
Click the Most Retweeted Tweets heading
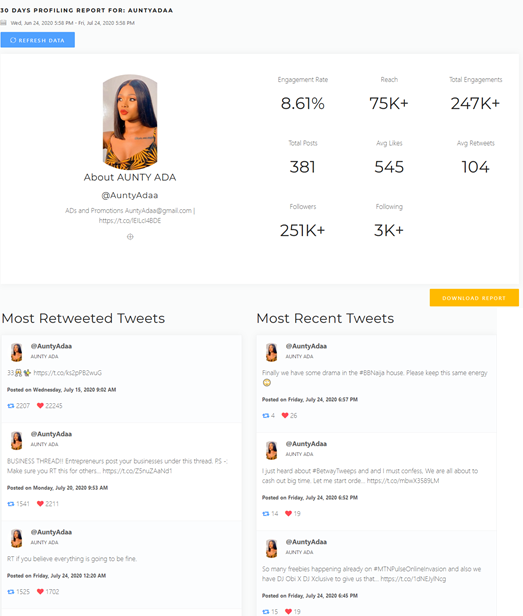pos(83,318)
